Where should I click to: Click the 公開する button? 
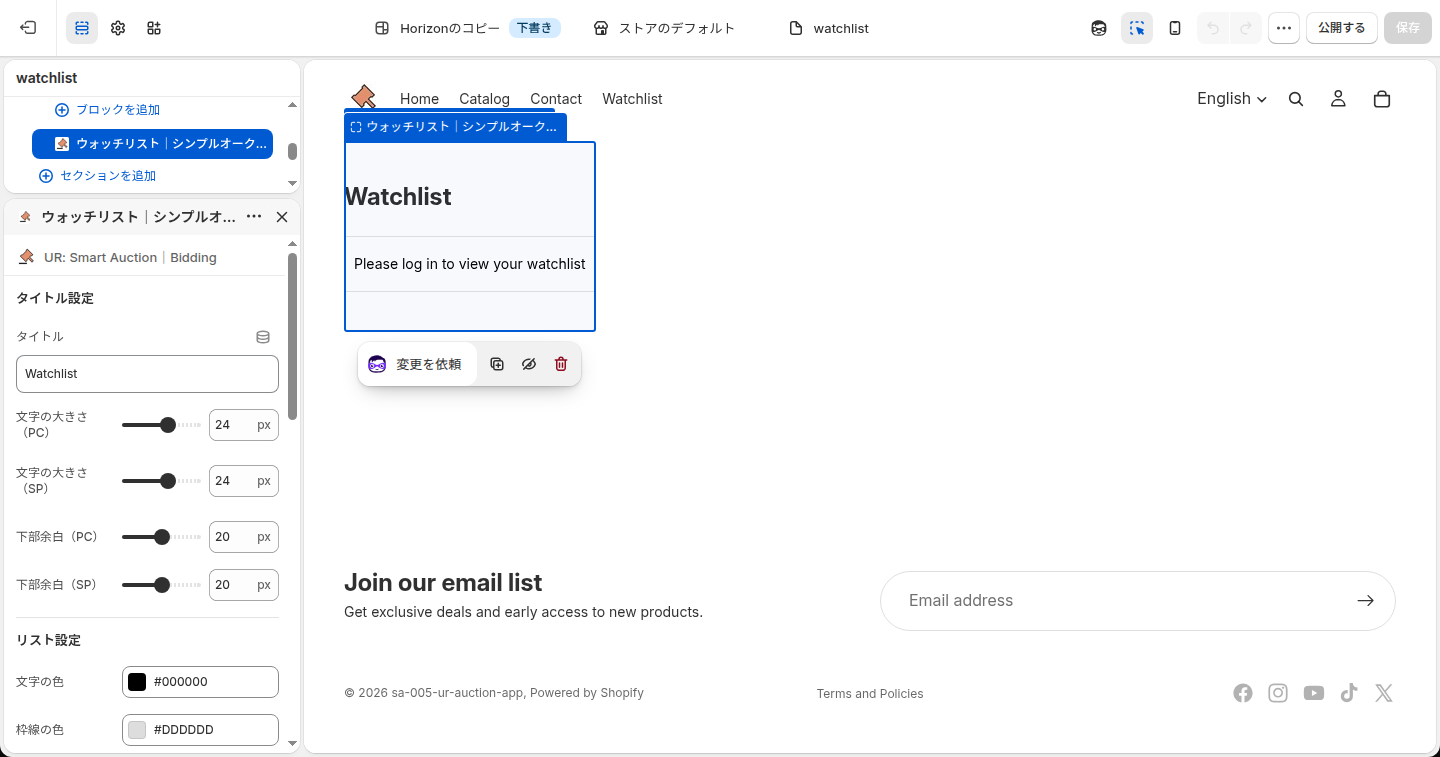pos(1342,28)
